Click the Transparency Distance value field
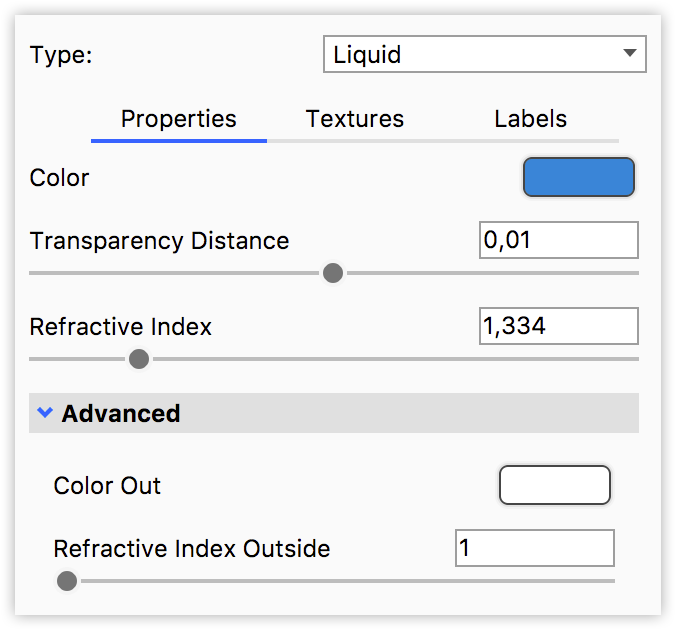The width and height of the screenshot is (676, 630). pos(558,240)
